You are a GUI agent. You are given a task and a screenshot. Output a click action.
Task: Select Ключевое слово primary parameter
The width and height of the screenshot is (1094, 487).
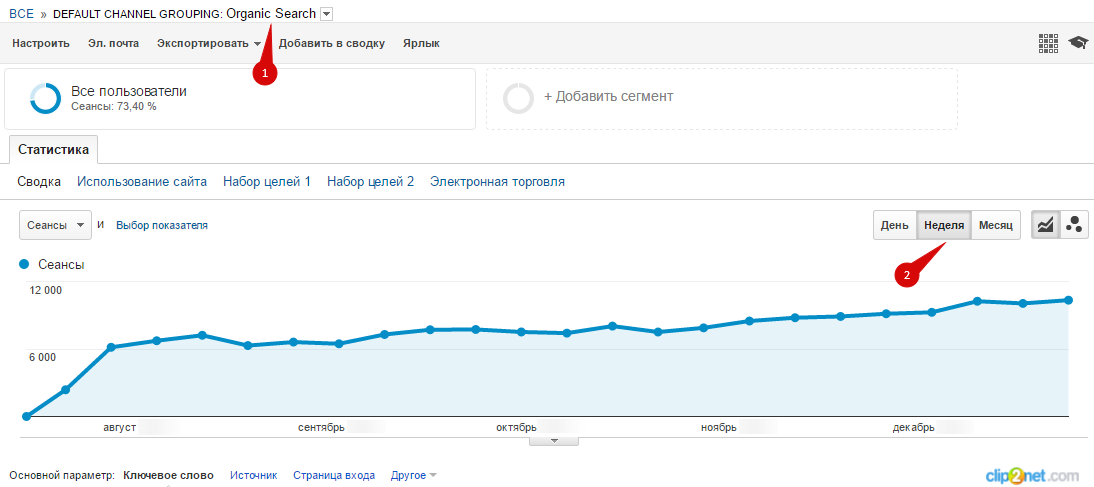tap(168, 475)
